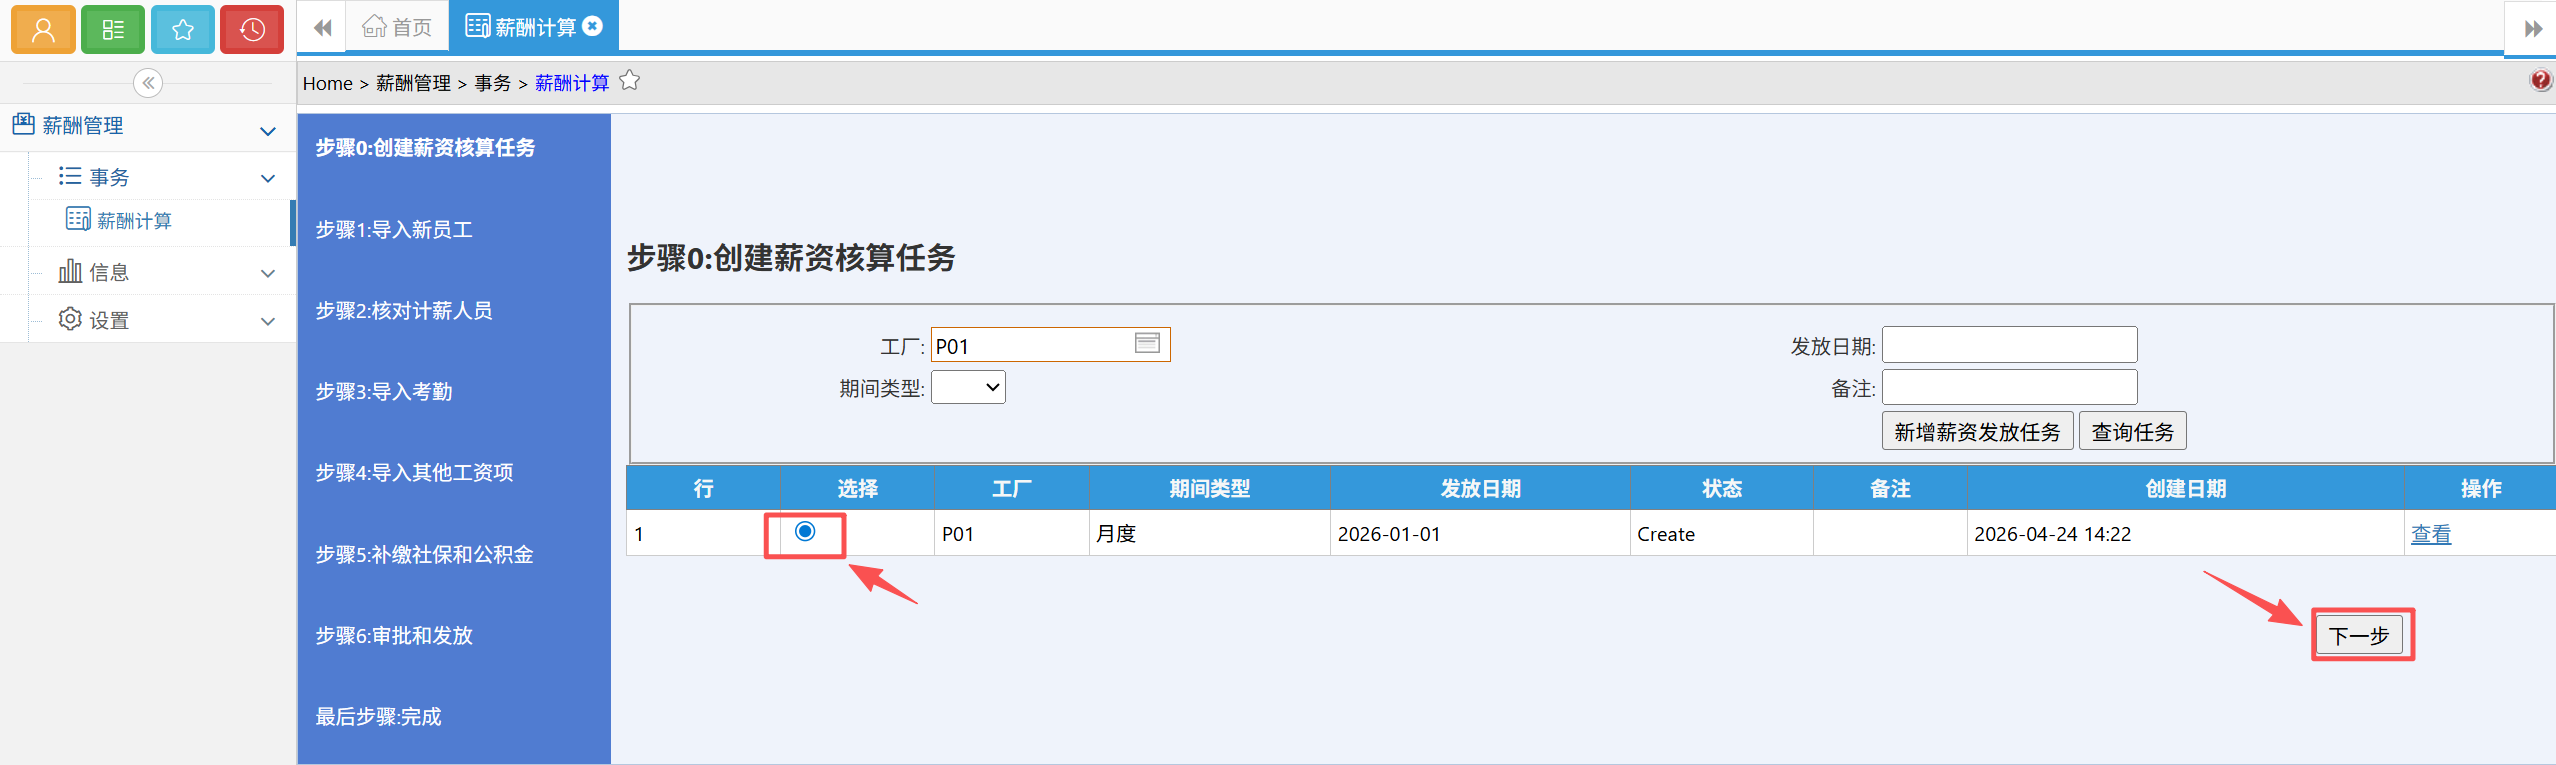Screen dimensions: 2556x765
Task: Open the red history clock icon
Action: pos(252,29)
